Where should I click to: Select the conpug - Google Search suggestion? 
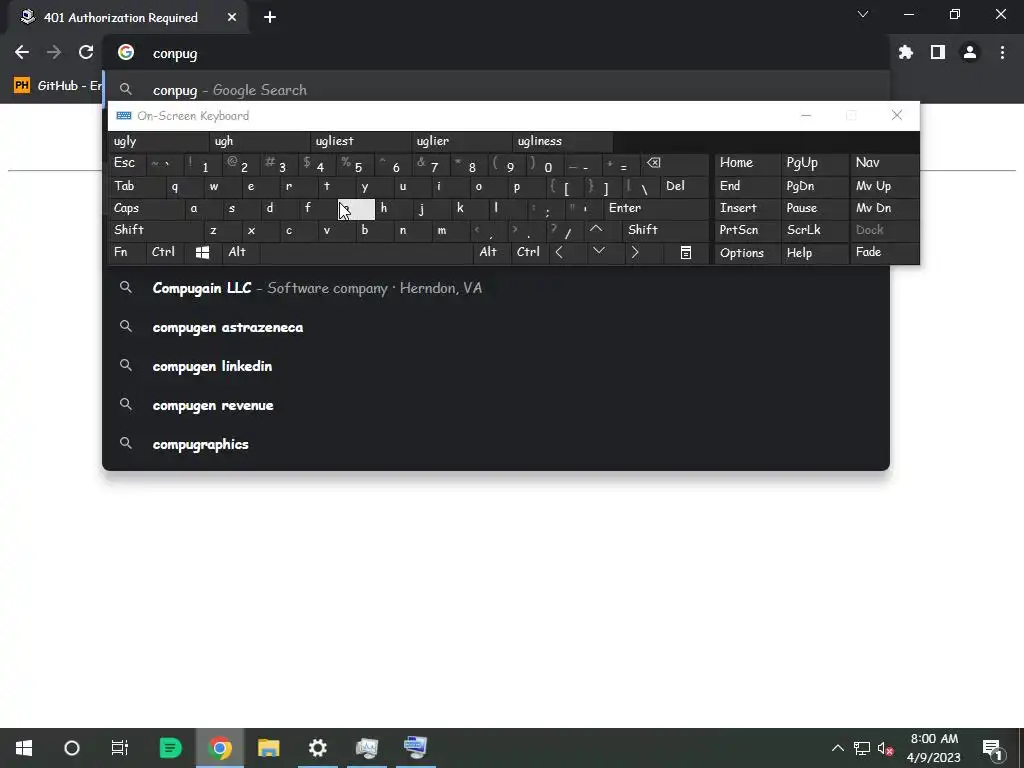click(496, 89)
